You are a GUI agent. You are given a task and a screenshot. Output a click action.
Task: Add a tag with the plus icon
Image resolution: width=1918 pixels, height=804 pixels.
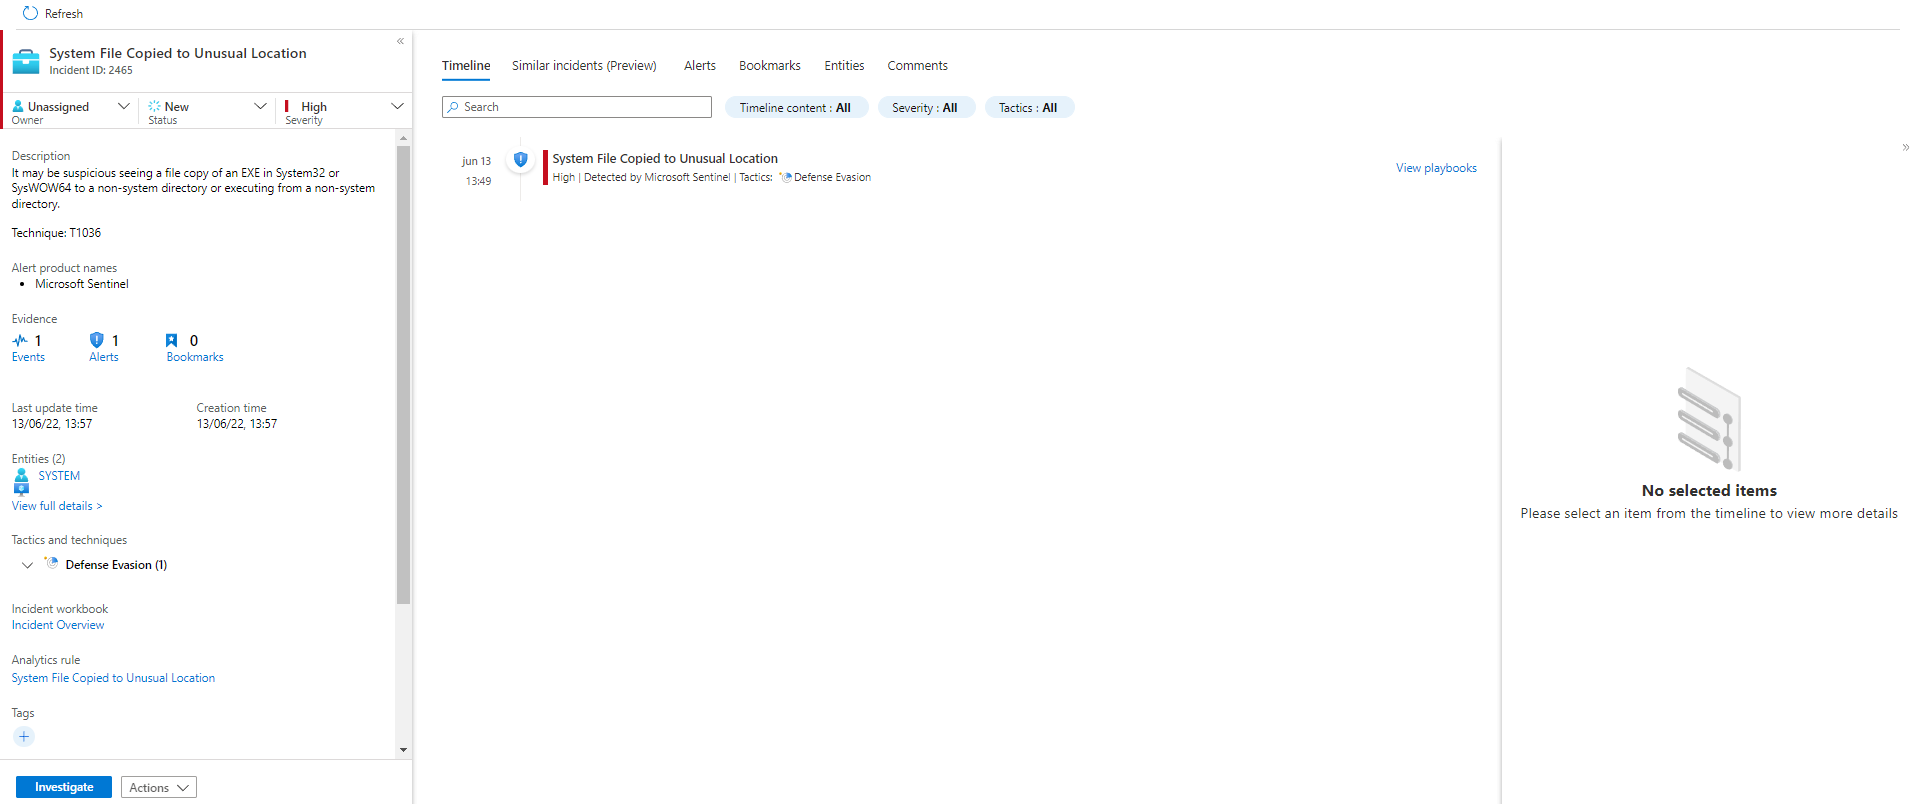(x=24, y=737)
